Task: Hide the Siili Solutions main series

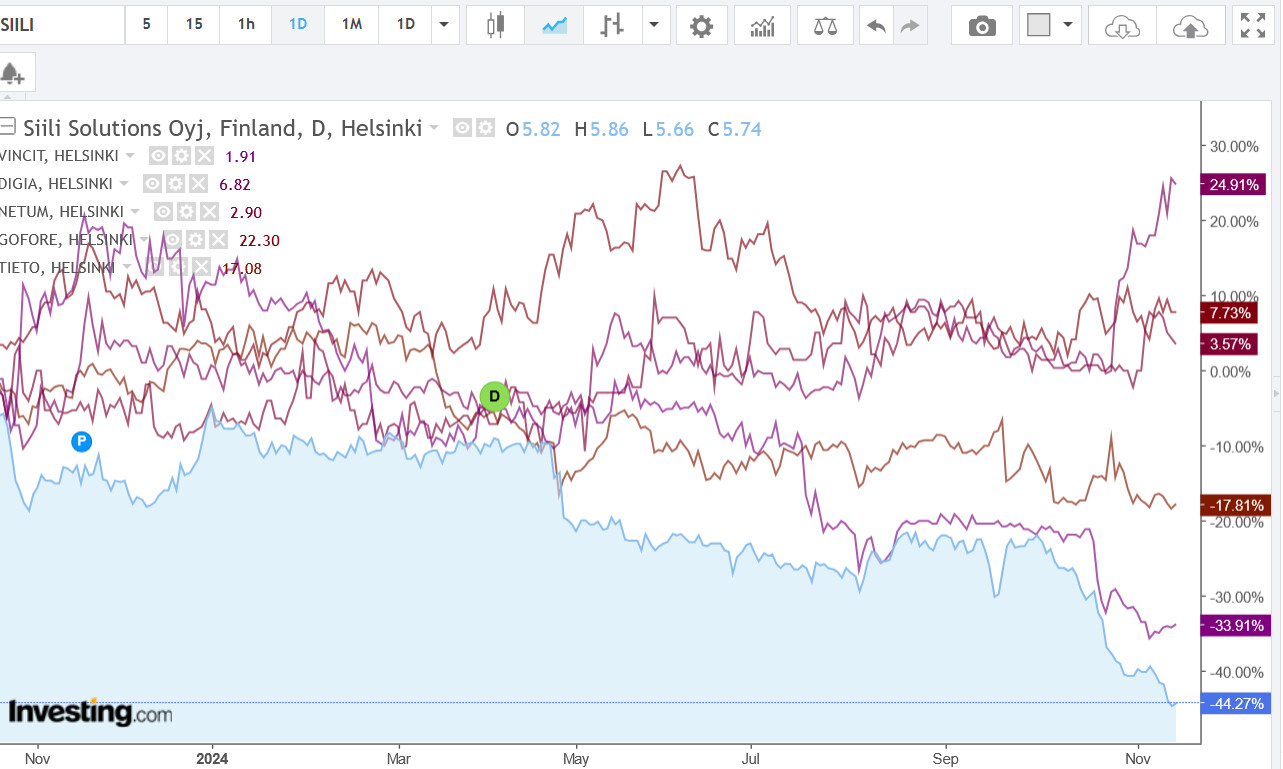Action: point(462,128)
